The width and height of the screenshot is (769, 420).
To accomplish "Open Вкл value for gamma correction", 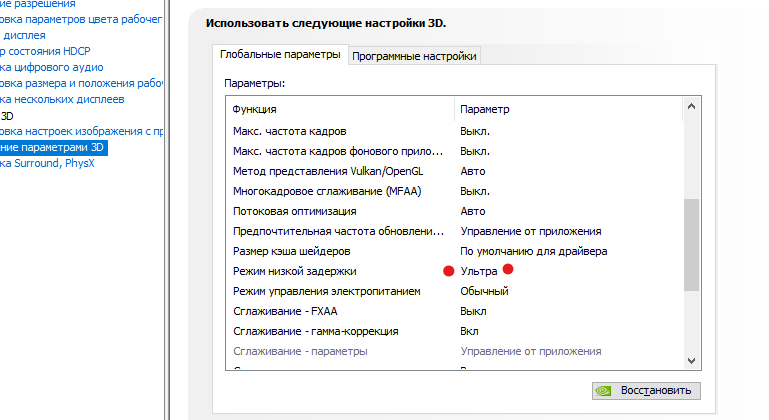I will pyautogui.click(x=469, y=332).
